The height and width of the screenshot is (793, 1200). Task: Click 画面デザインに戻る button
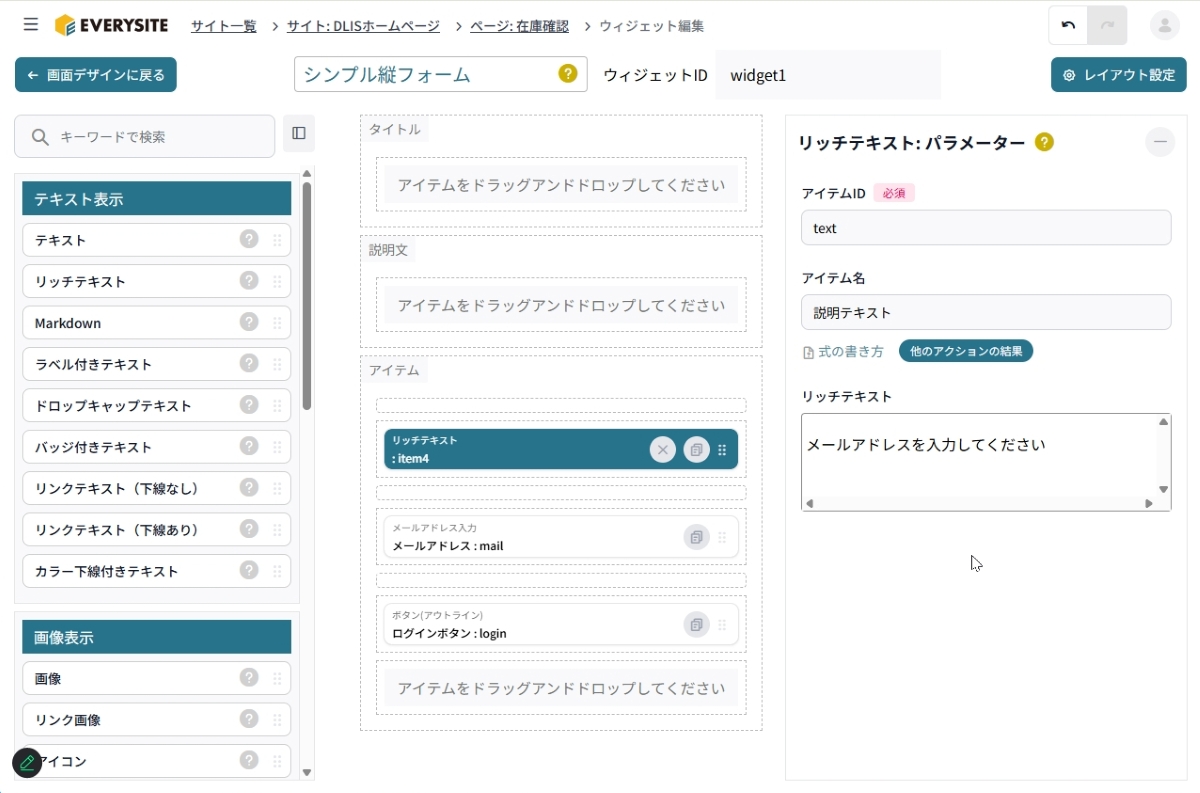(96, 75)
